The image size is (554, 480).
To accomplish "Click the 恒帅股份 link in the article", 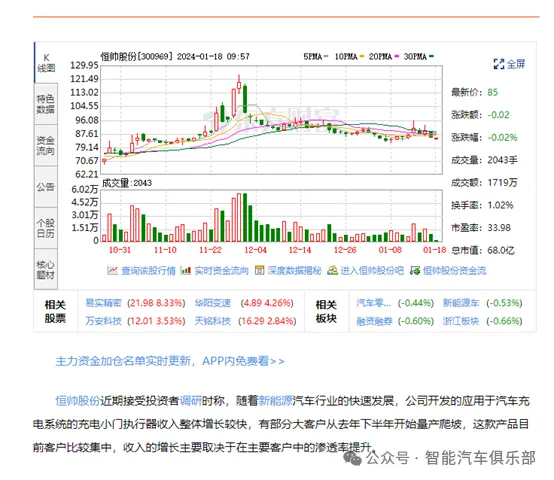I will pos(78,401).
